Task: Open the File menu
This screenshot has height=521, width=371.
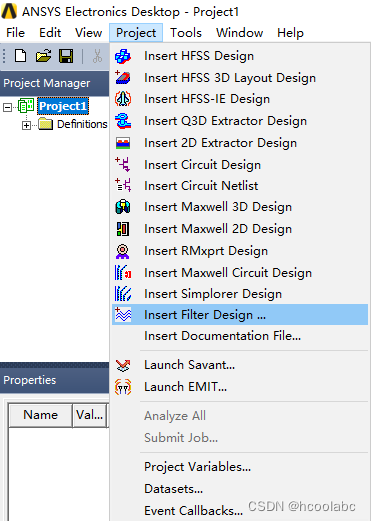Action: (x=15, y=33)
